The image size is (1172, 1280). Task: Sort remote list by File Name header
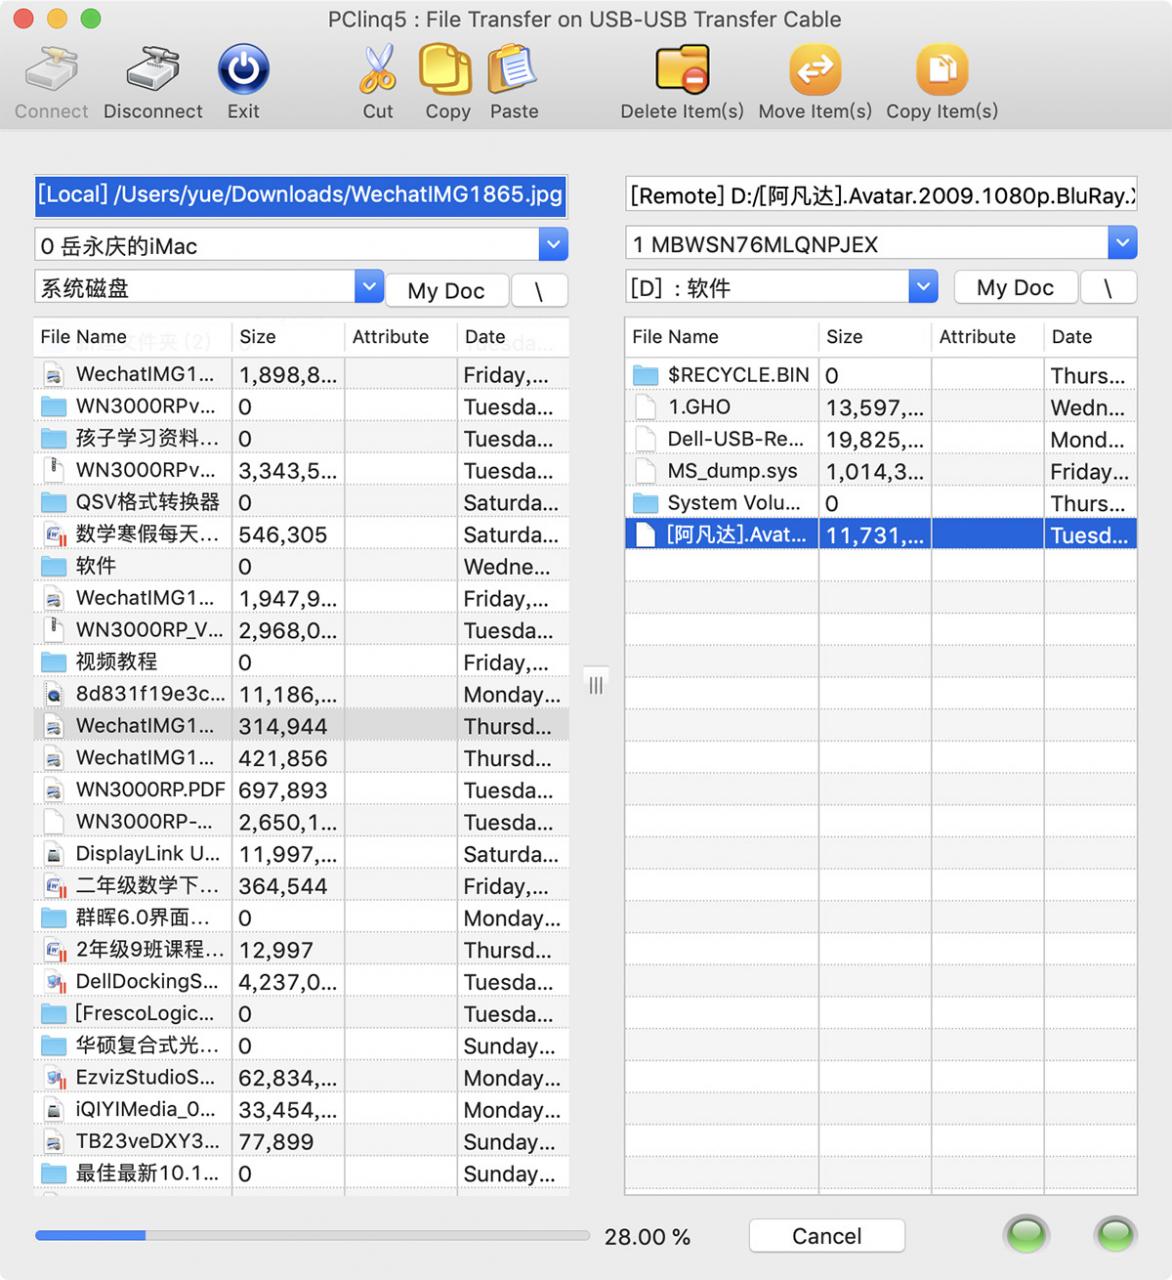pyautogui.click(x=721, y=337)
